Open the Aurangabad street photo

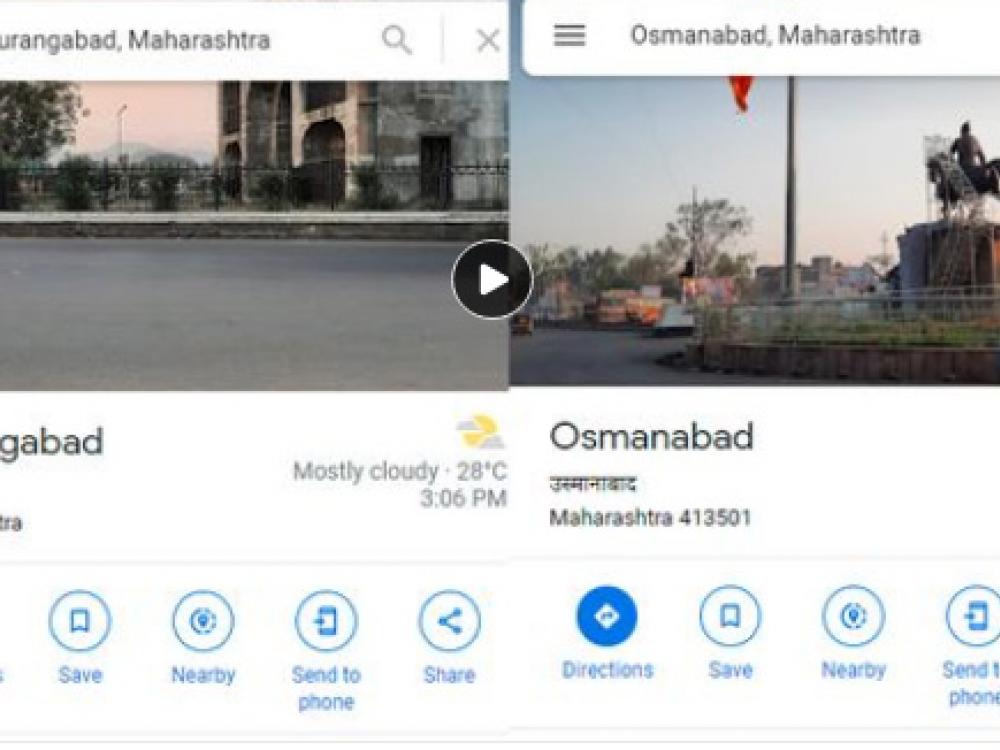[x=254, y=235]
